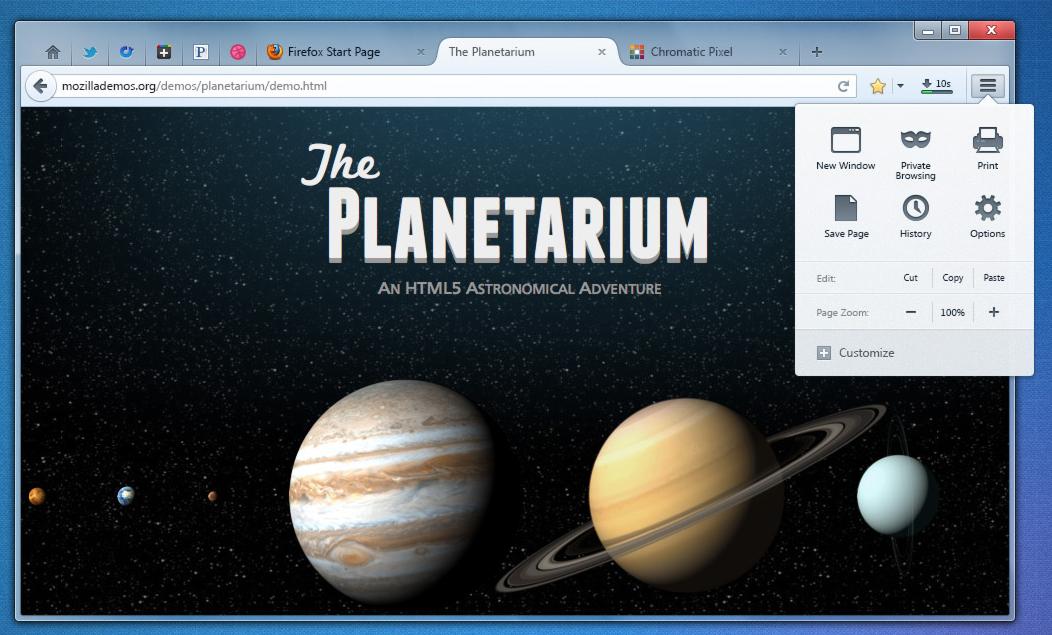Choose Save Page

point(846,217)
